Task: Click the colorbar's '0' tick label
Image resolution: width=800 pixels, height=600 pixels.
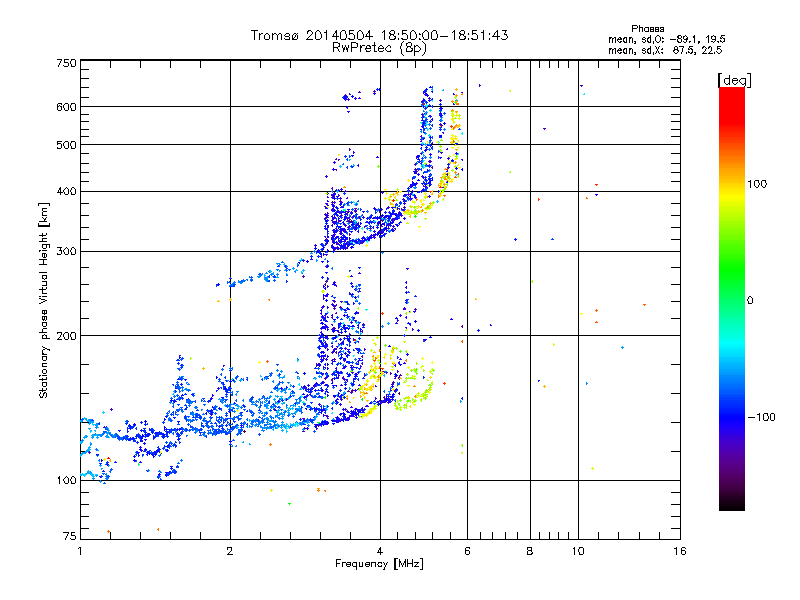Action: point(750,301)
